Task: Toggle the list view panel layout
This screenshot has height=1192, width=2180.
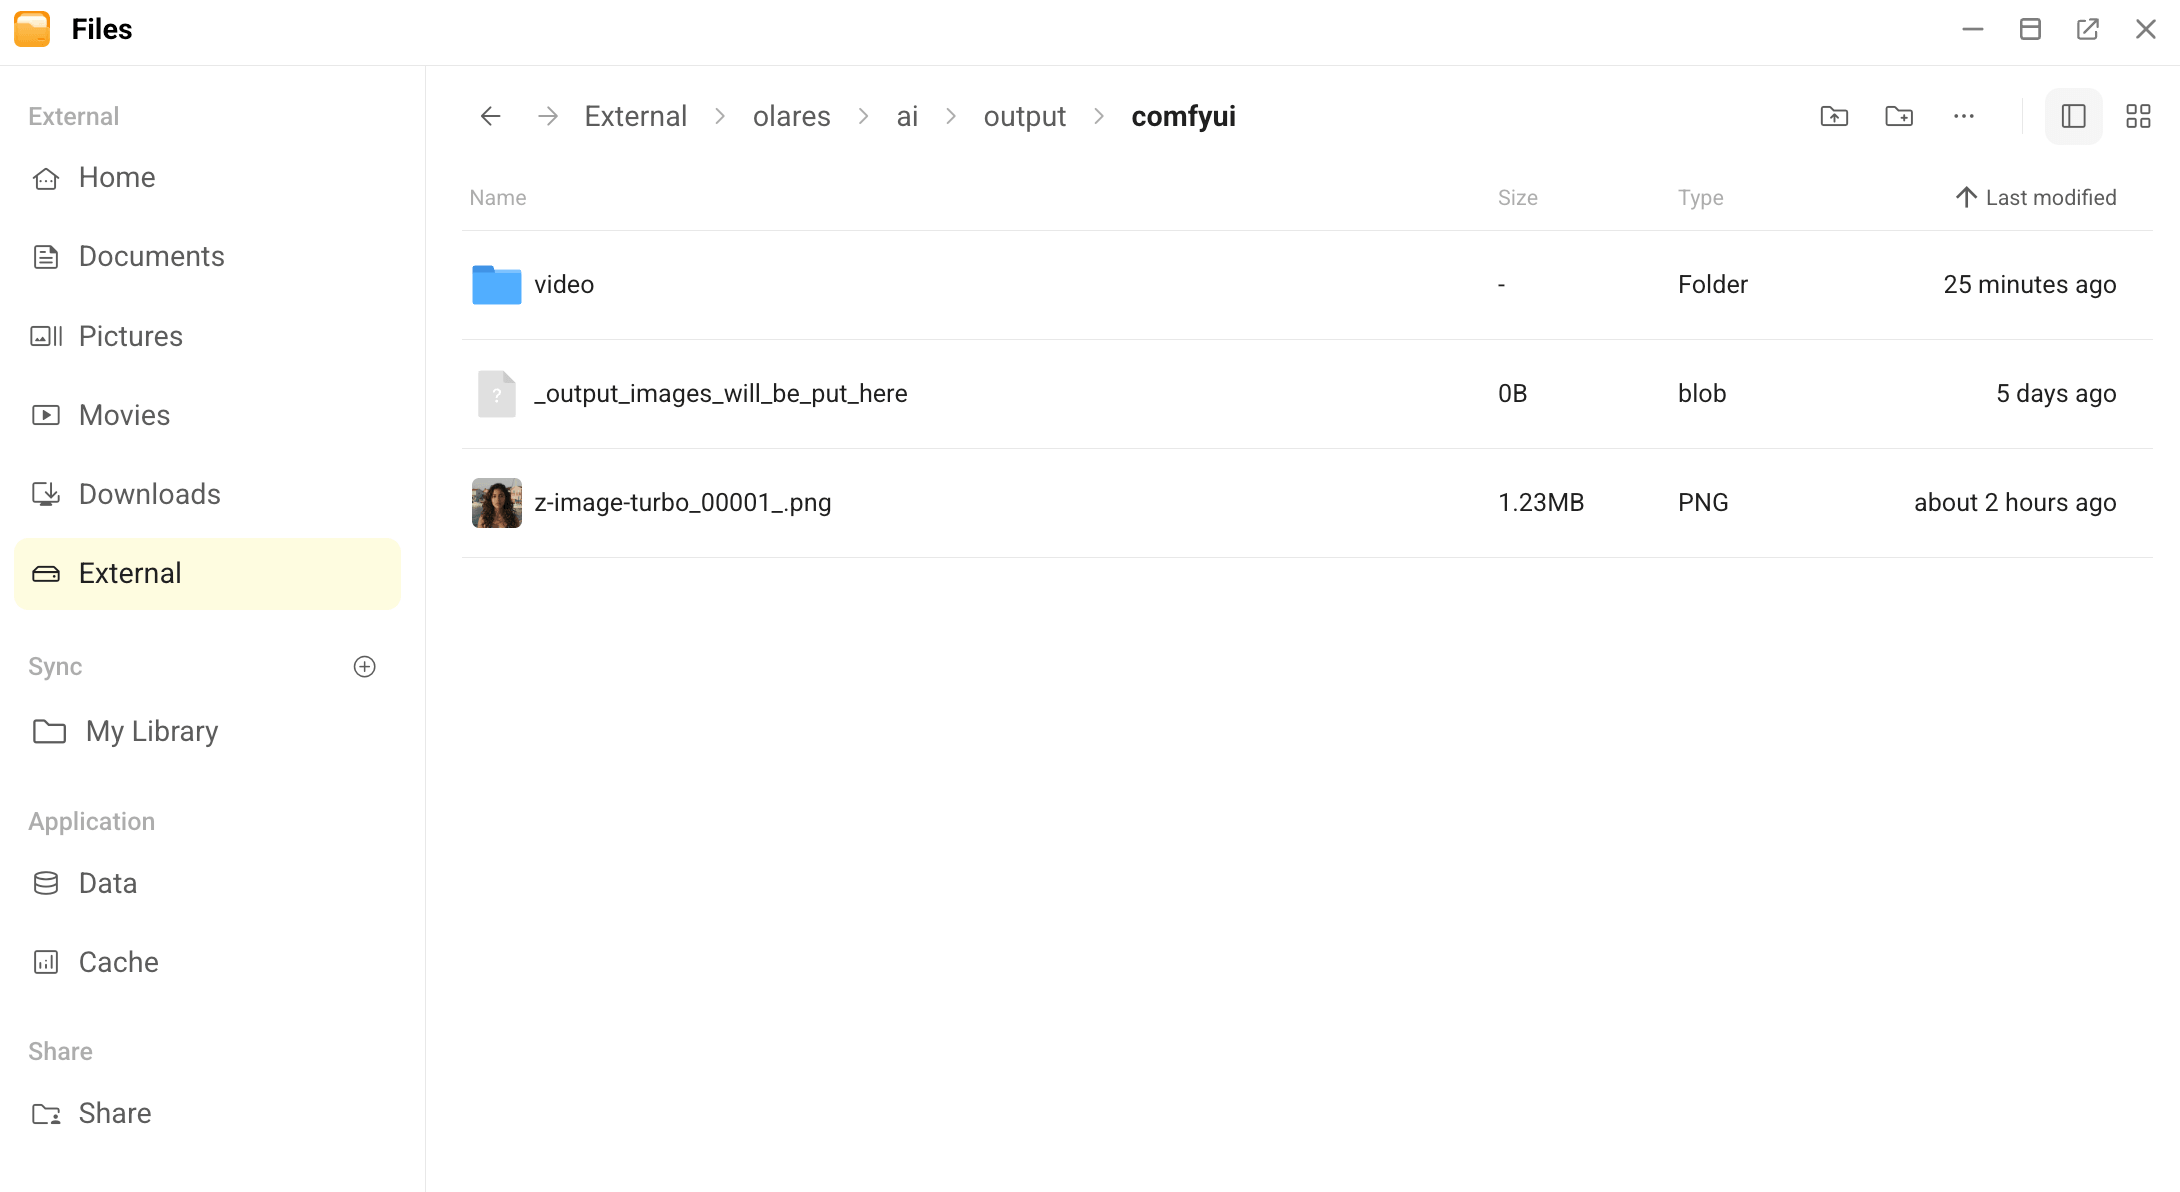Action: [x=2073, y=116]
